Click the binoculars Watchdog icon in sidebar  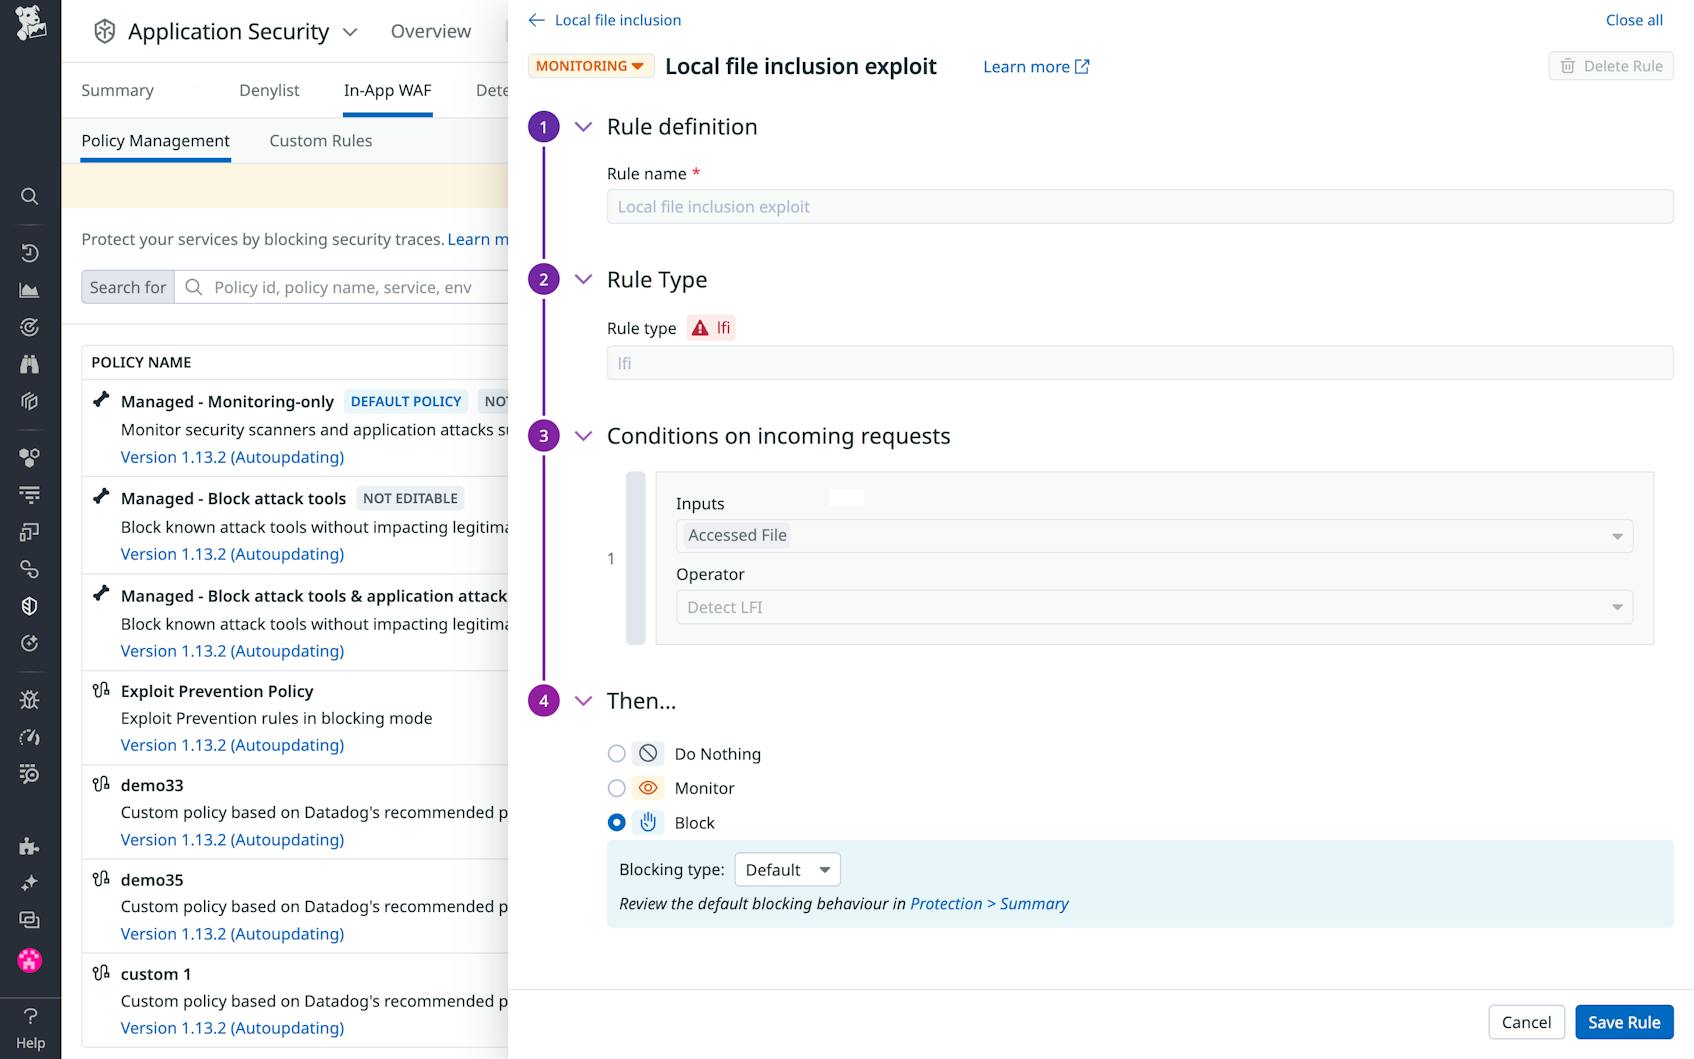[x=29, y=364]
